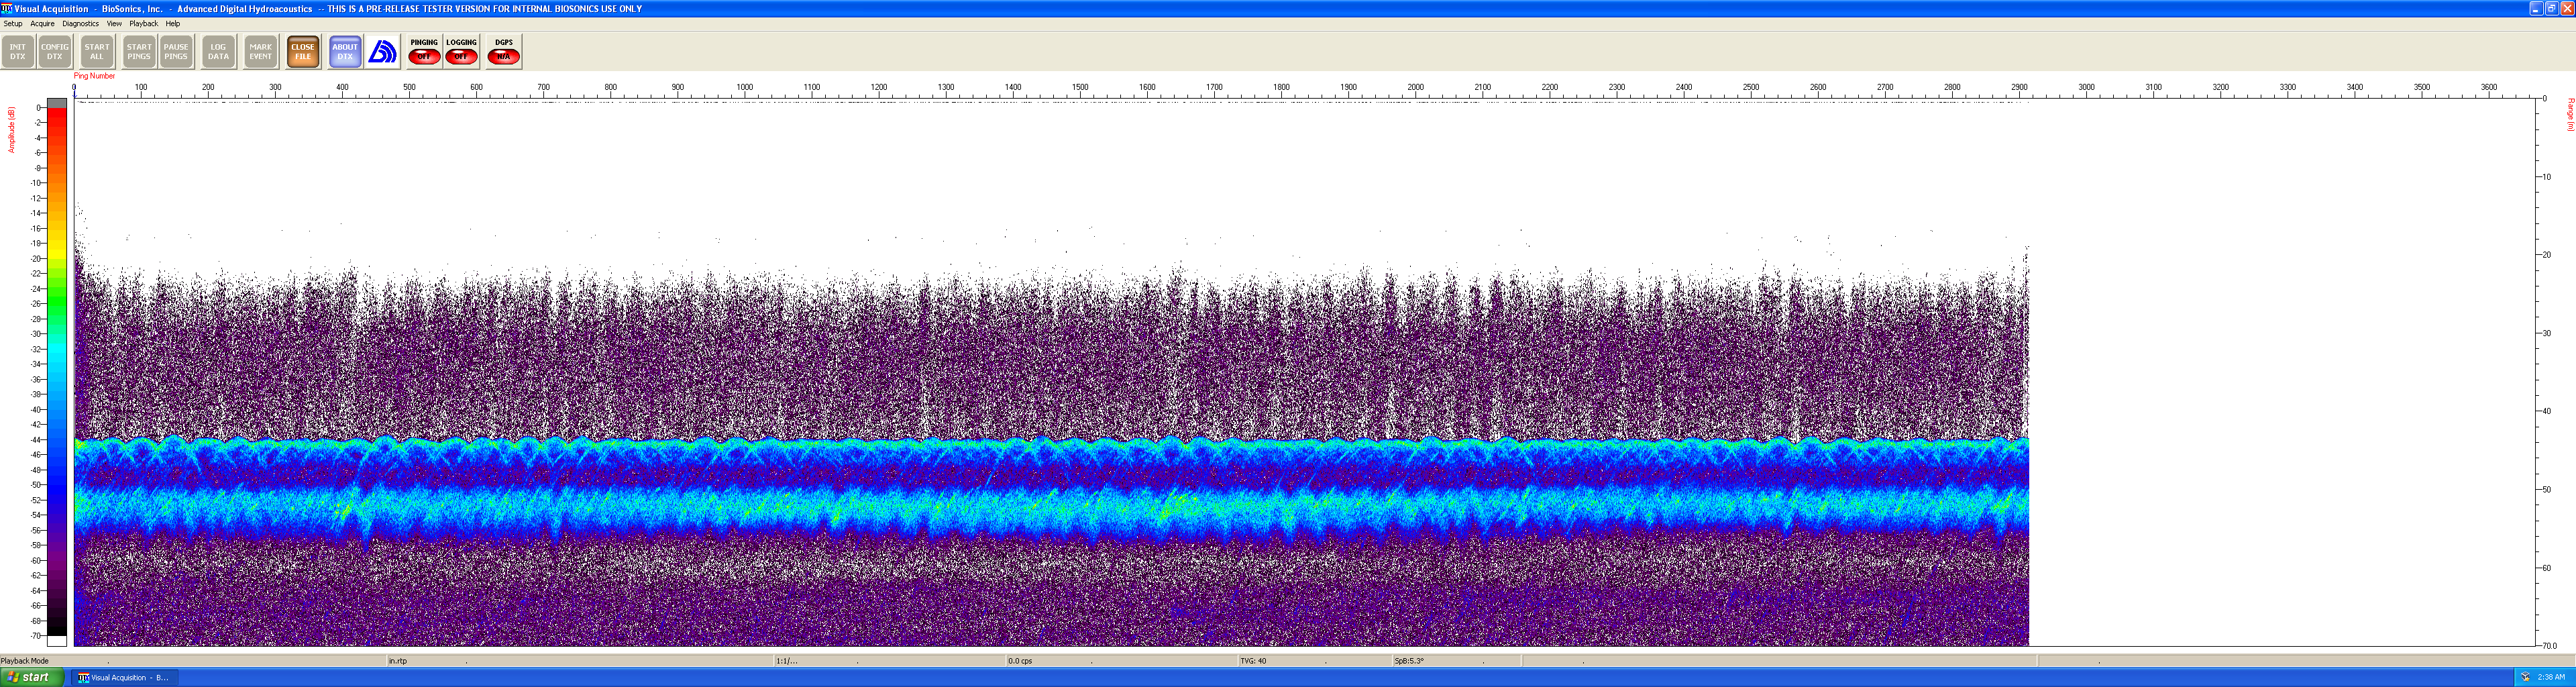Open the View menu
The height and width of the screenshot is (687, 2576).
tap(114, 24)
